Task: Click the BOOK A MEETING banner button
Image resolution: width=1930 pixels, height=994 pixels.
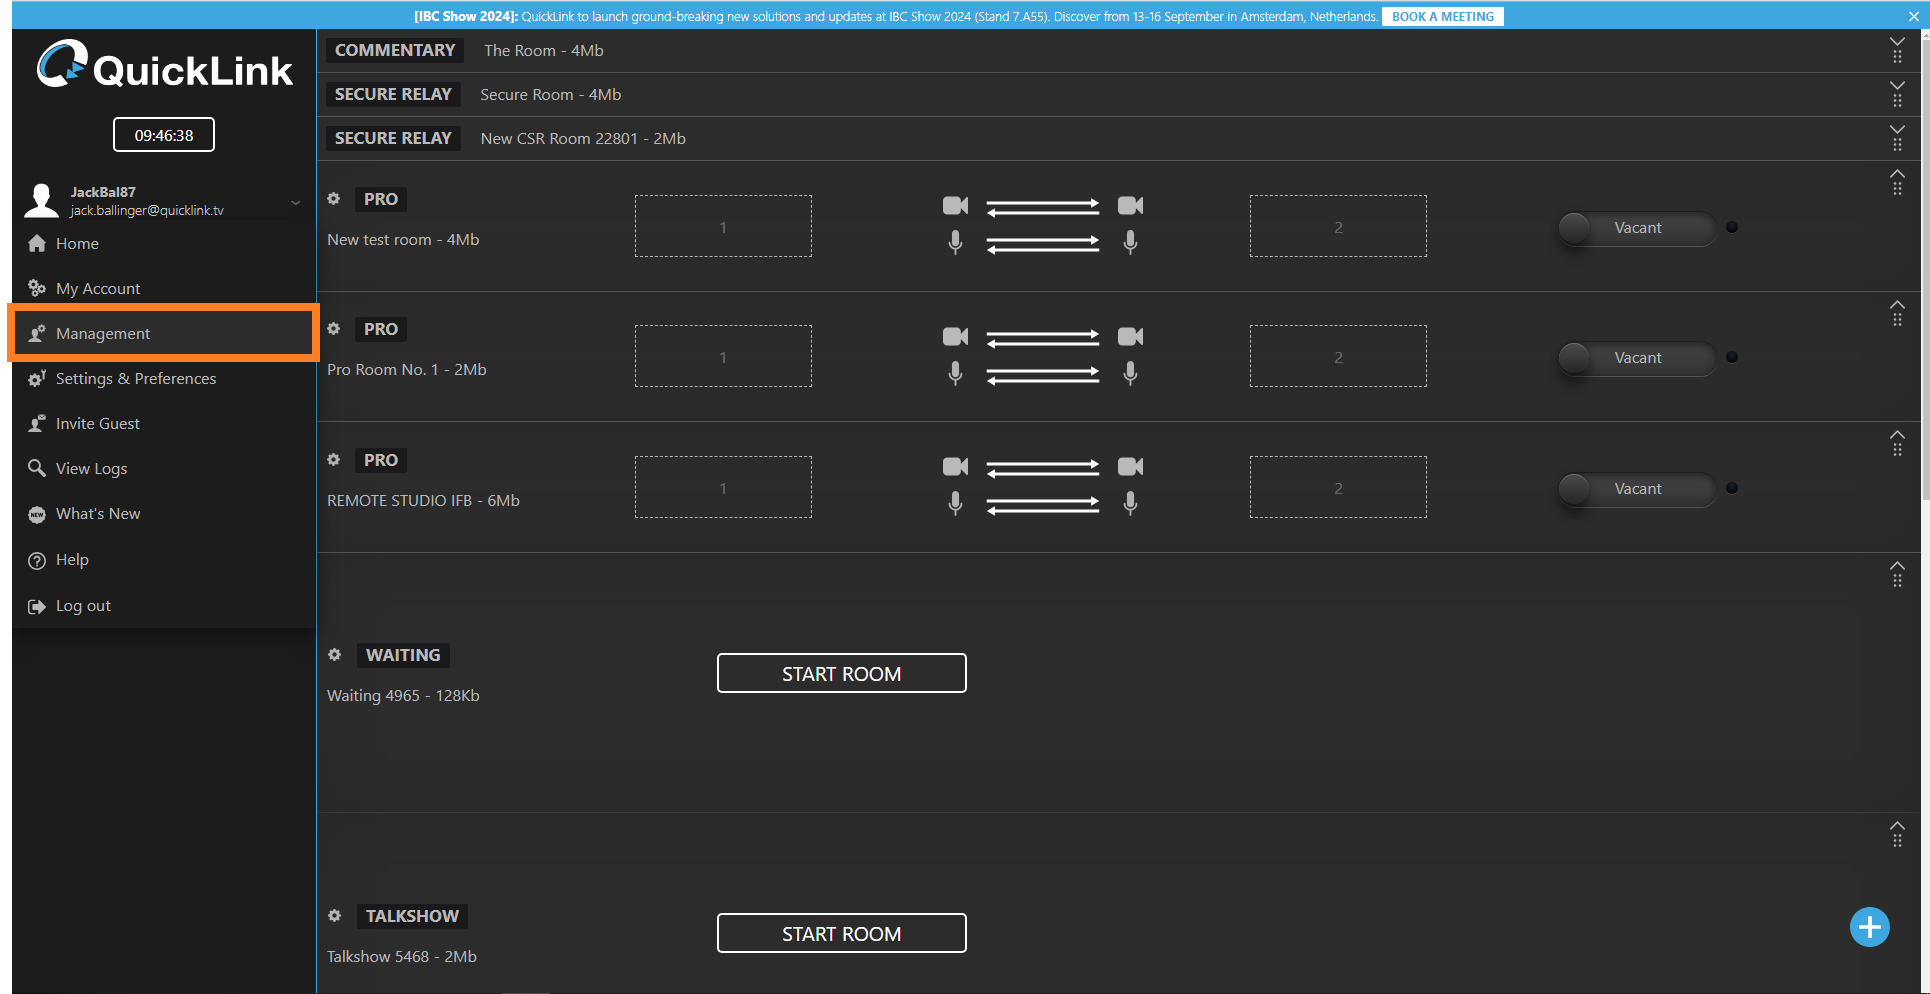Action: coord(1442,16)
